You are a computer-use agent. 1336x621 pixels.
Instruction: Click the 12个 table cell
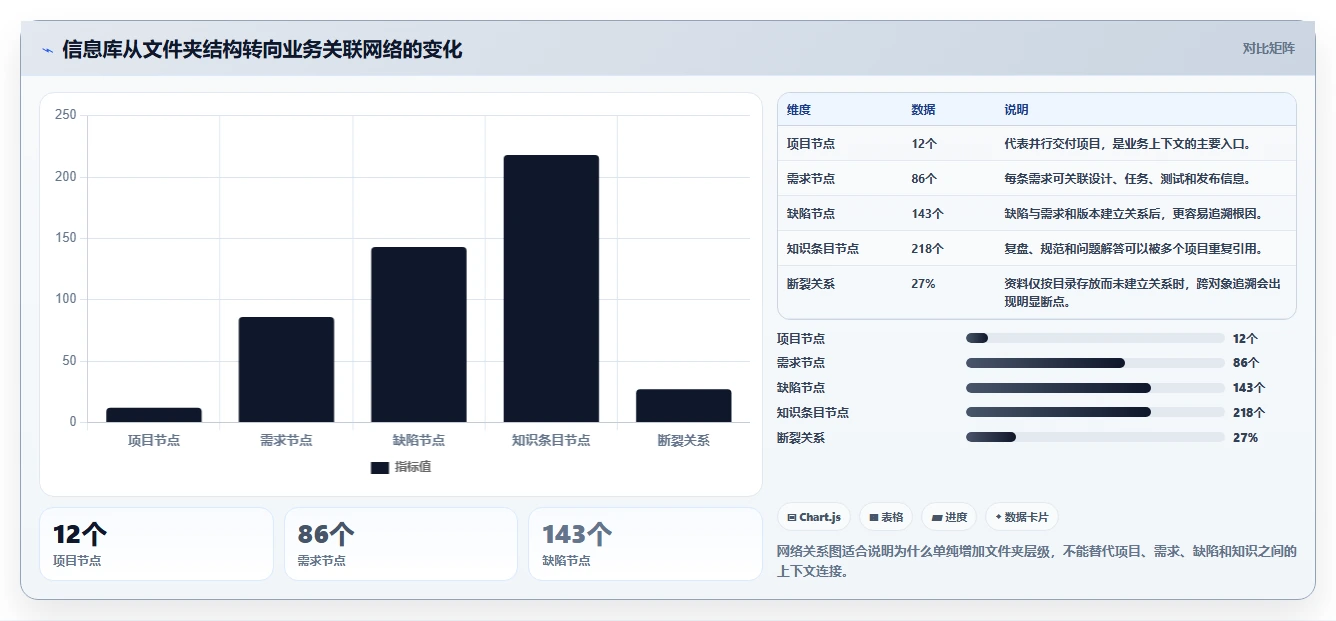coord(924,144)
